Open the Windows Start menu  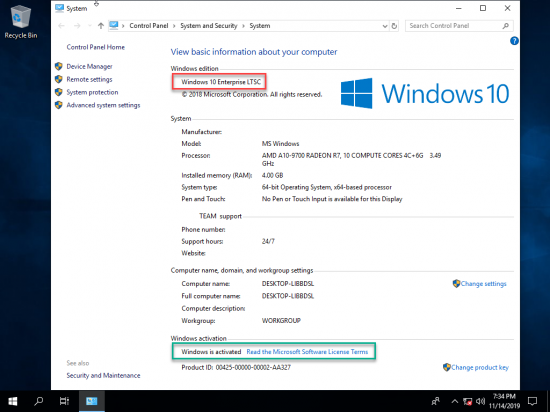[13, 401]
